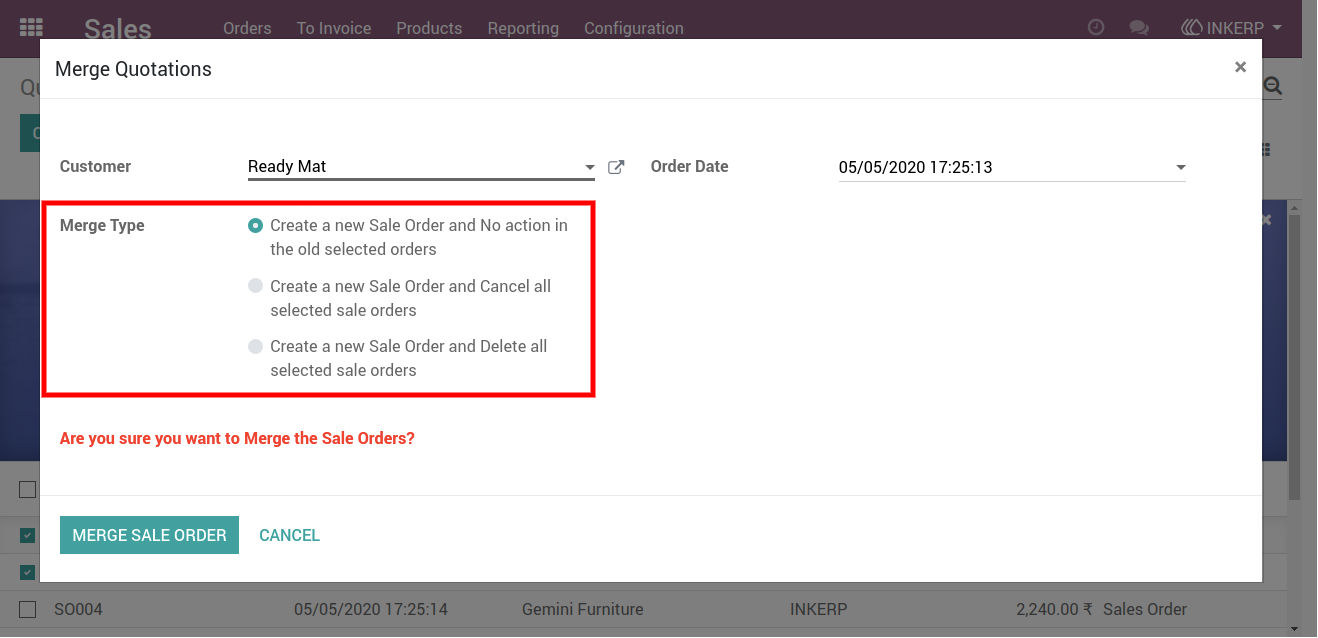Select 'Cancel all selected sale orders' option
Screen dimensions: 1318x638
coord(256,287)
